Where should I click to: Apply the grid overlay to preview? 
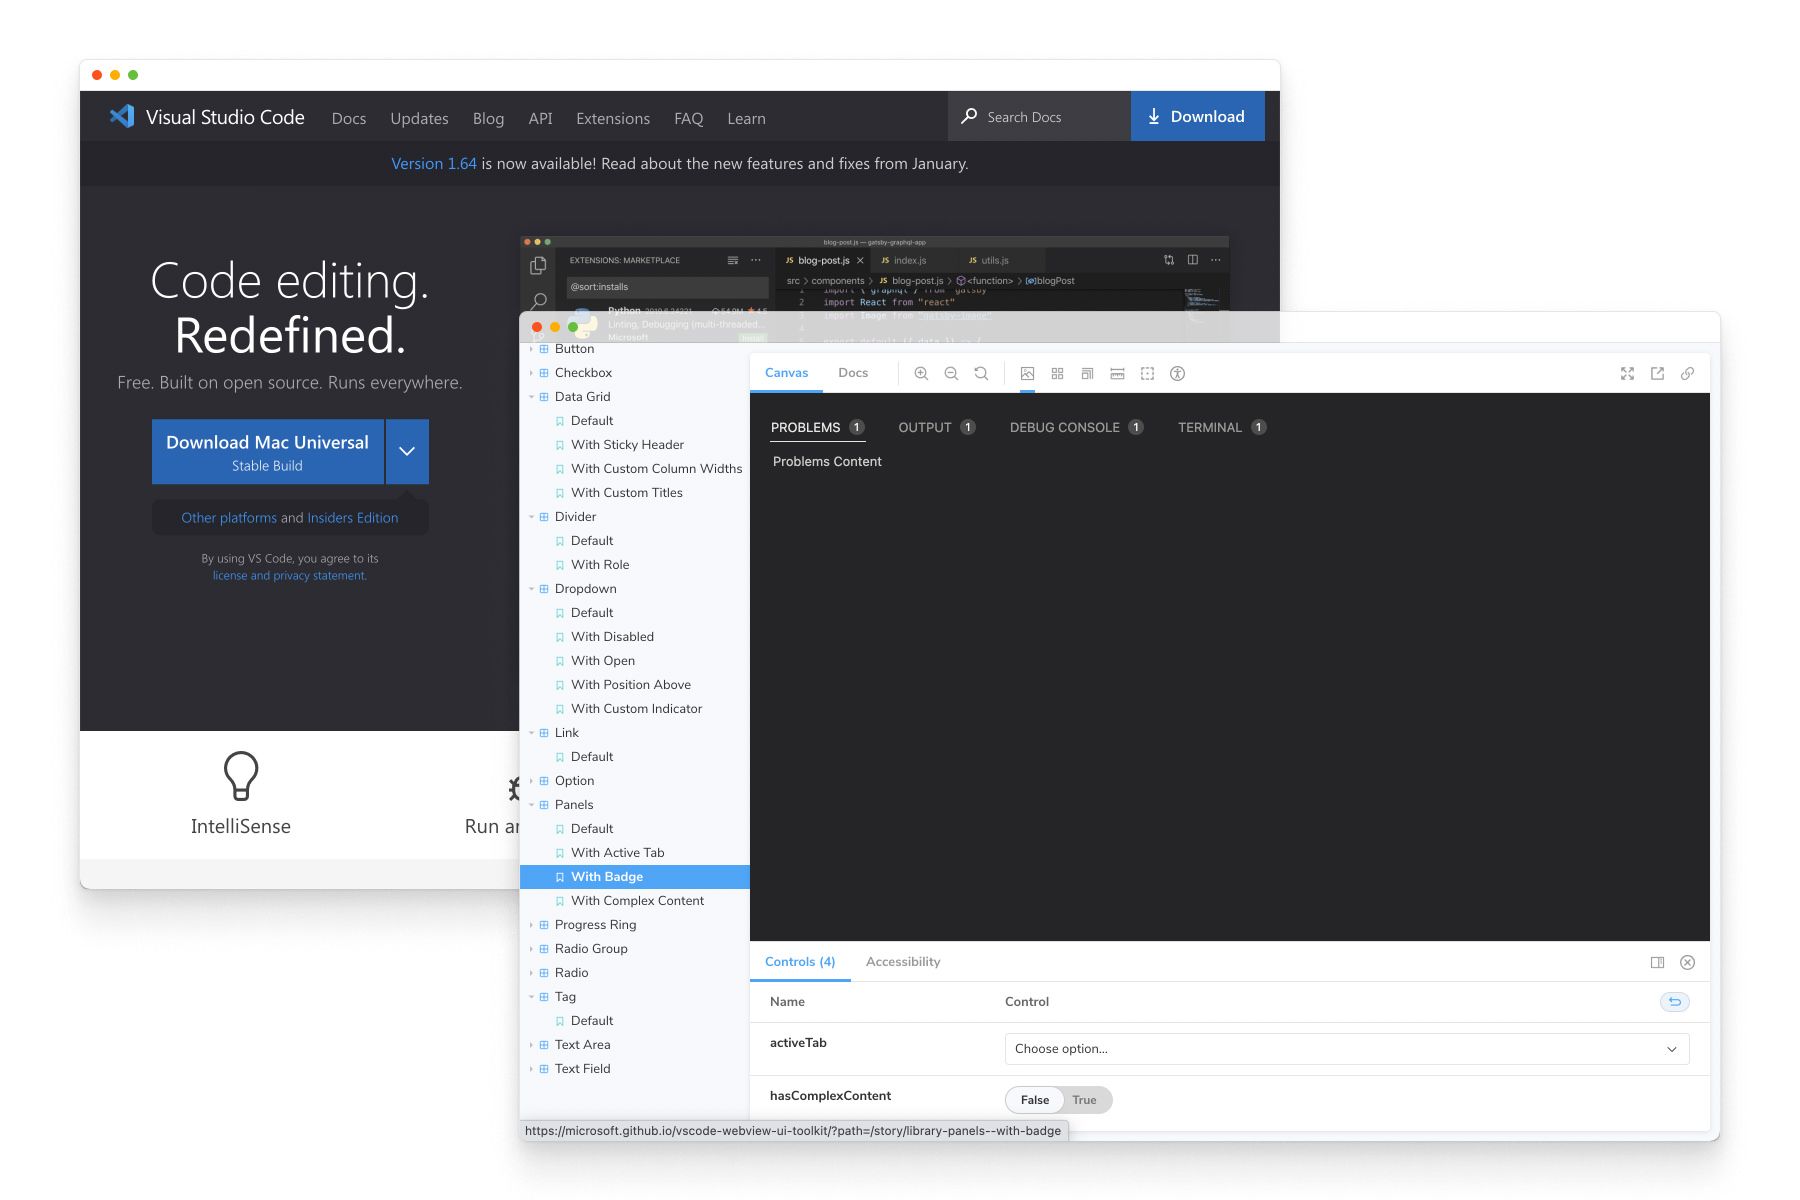click(x=1057, y=373)
